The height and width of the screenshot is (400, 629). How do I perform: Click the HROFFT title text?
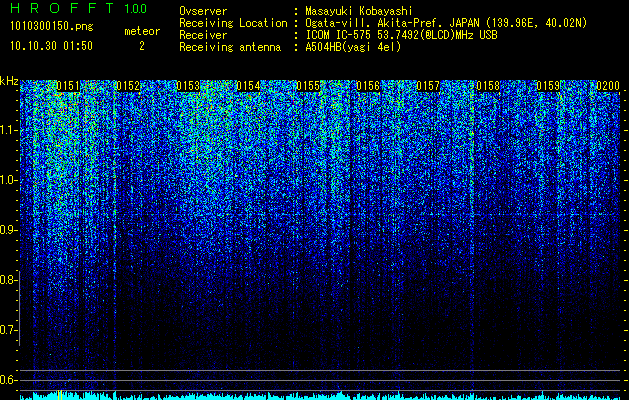tap(62, 8)
